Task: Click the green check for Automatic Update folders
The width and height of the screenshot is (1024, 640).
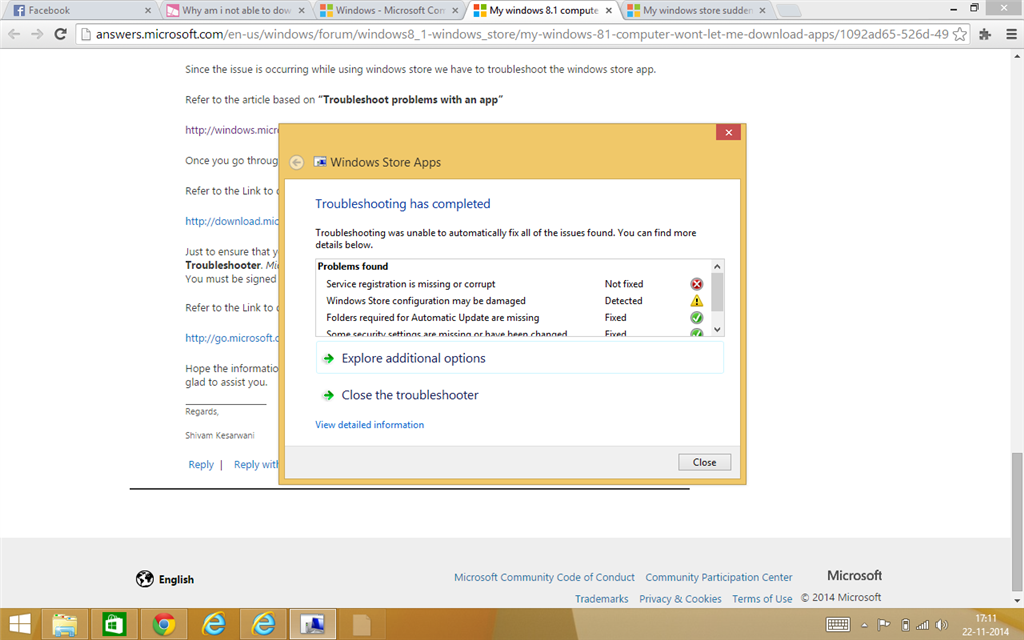Action: 697,318
